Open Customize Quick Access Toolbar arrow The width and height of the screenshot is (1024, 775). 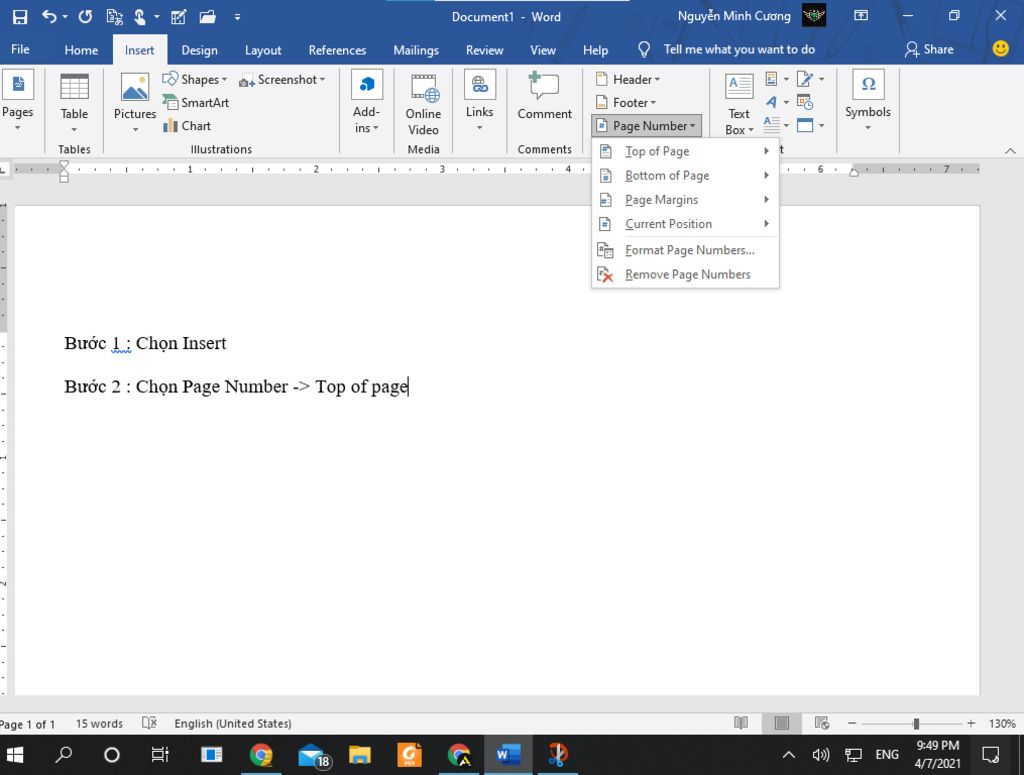coord(237,17)
